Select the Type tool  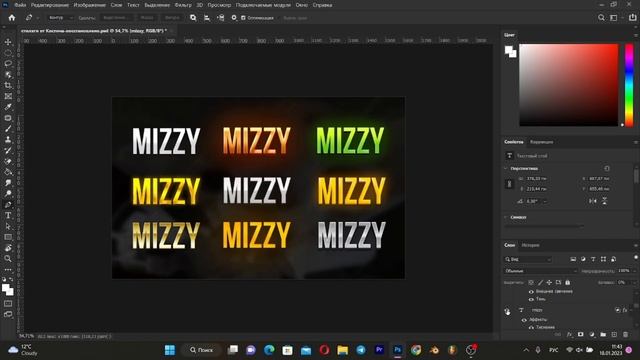pyautogui.click(x=8, y=216)
